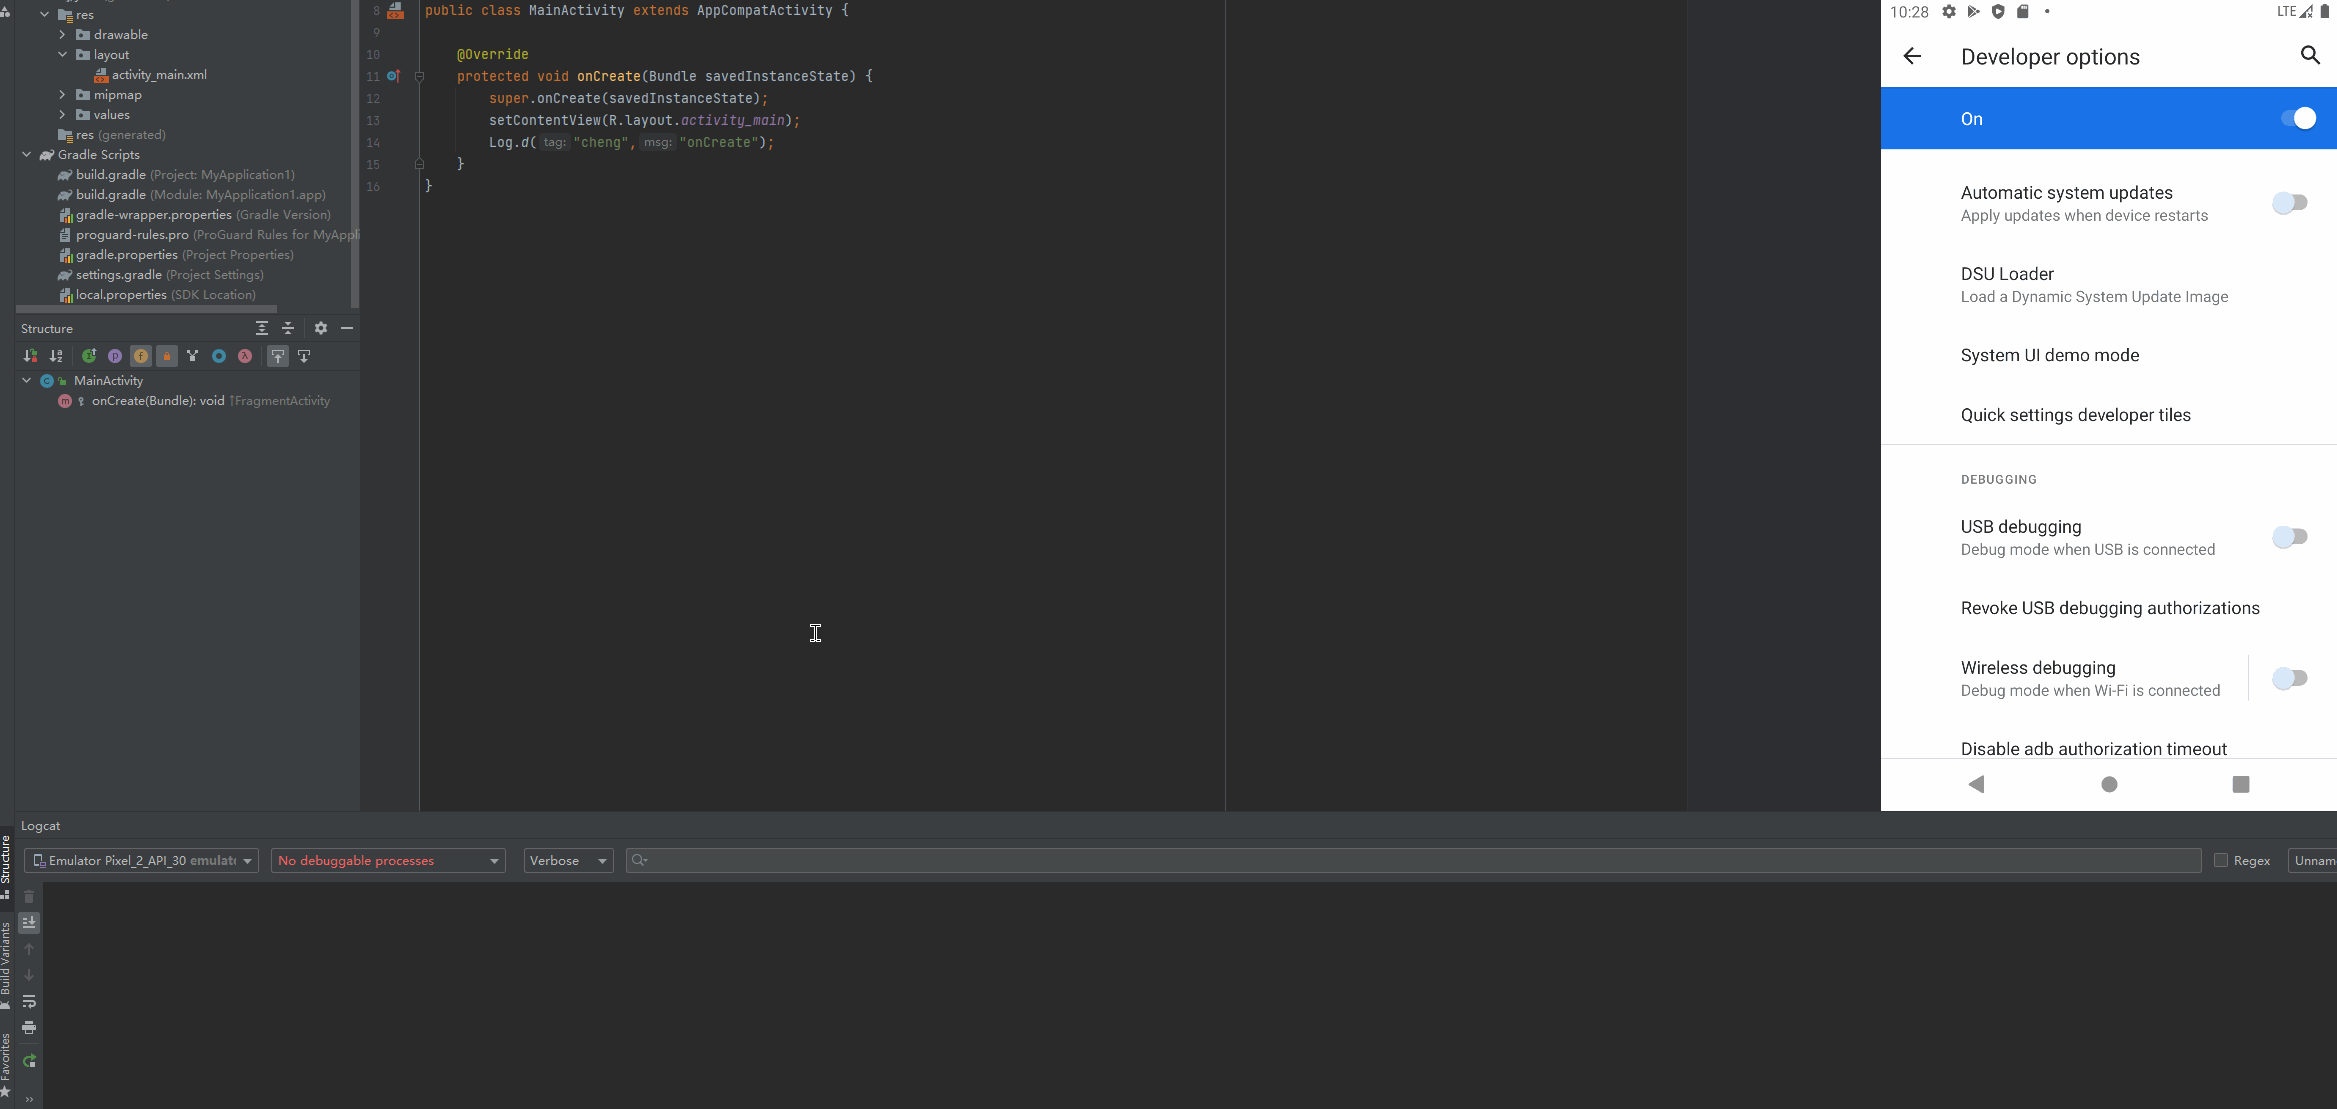Click search icon in Developer options
This screenshot has height=1109, width=2337.
(x=2309, y=56)
